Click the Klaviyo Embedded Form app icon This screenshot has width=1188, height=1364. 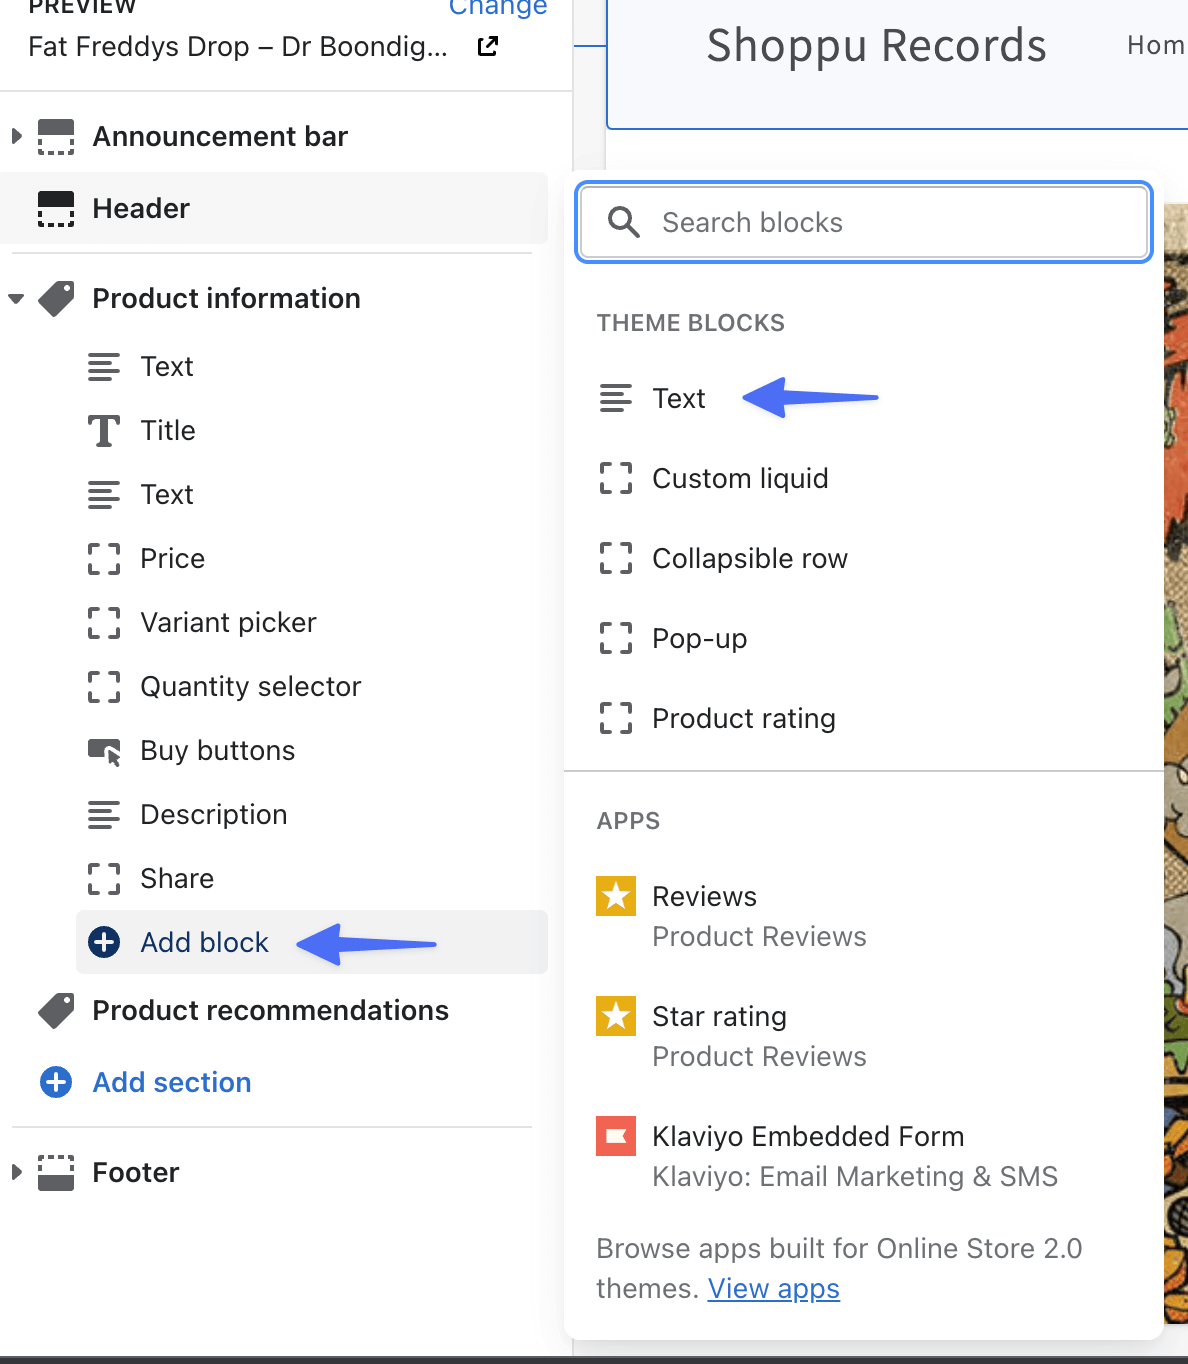(615, 1136)
